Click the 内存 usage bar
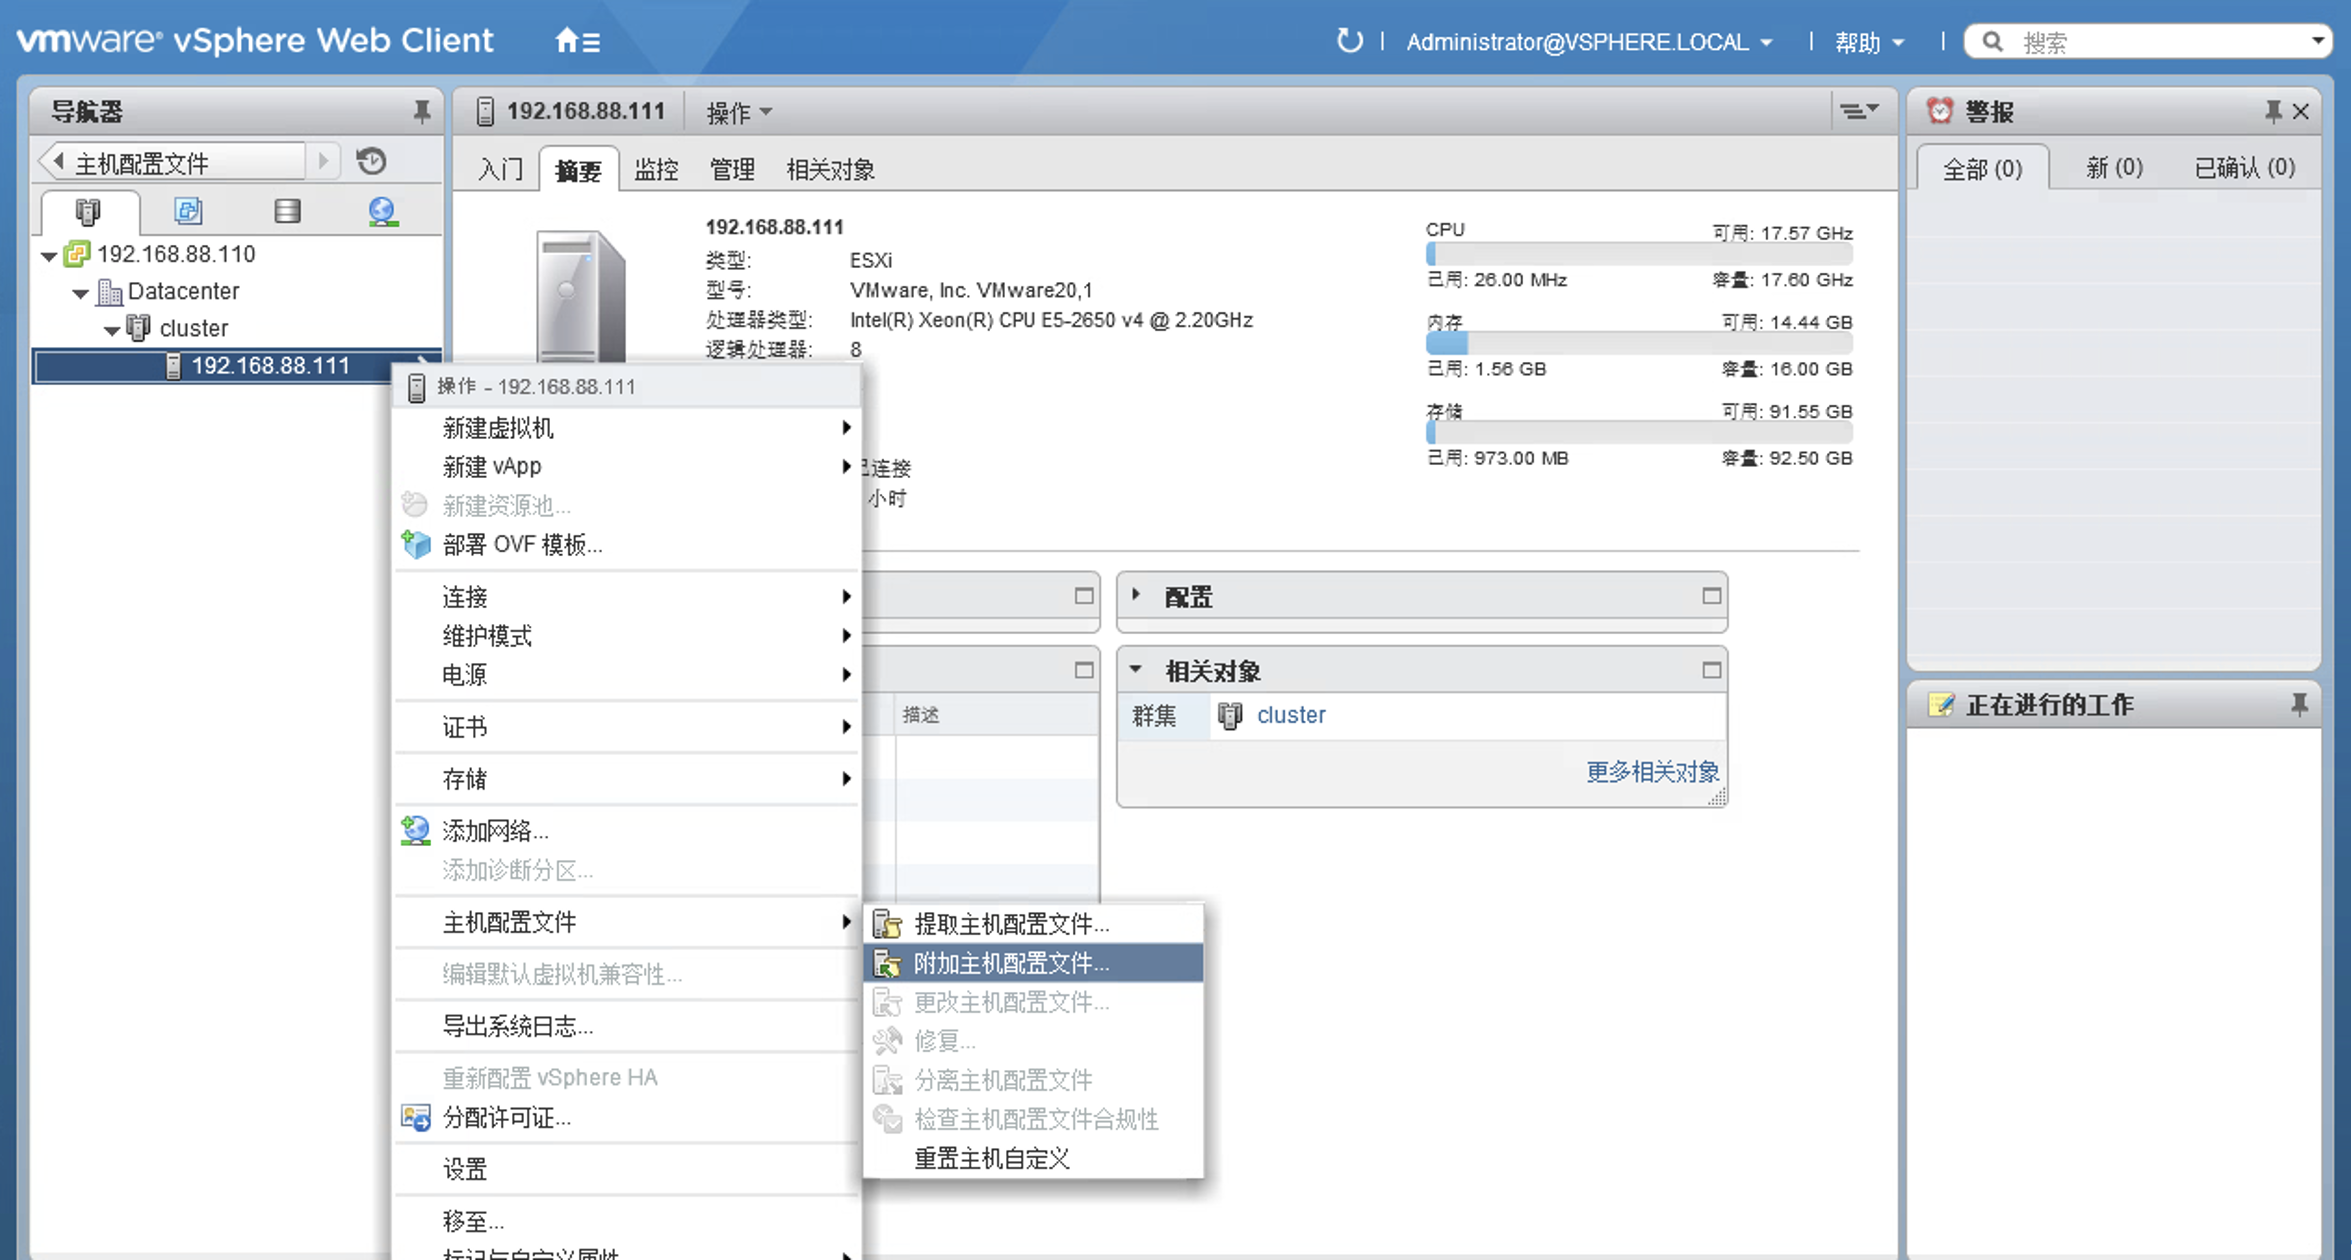 pos(1639,345)
